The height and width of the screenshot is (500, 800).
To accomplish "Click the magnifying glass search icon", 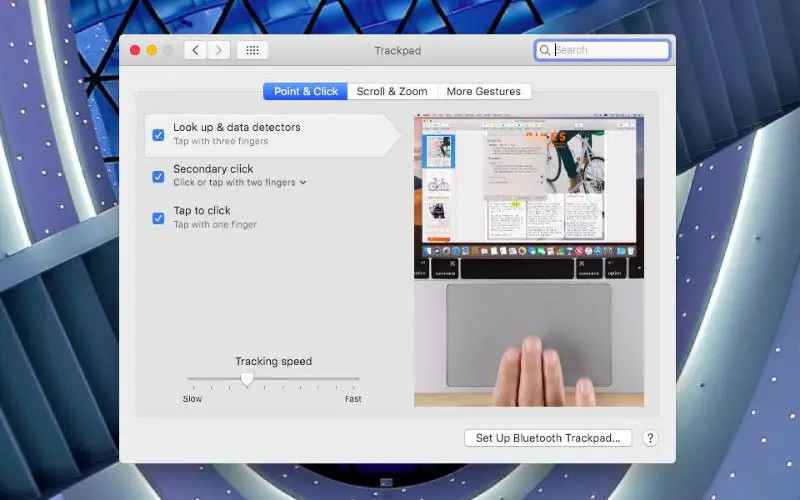I will 544,50.
